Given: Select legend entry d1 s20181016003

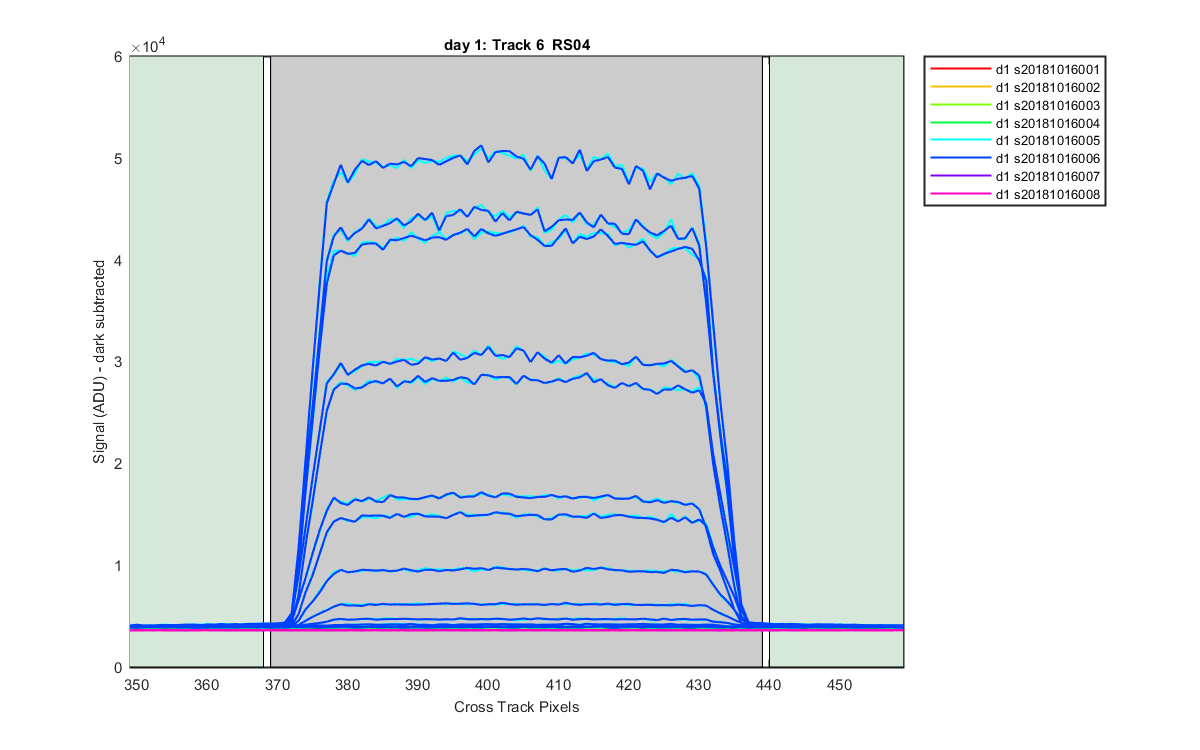Looking at the screenshot, I should [1016, 105].
